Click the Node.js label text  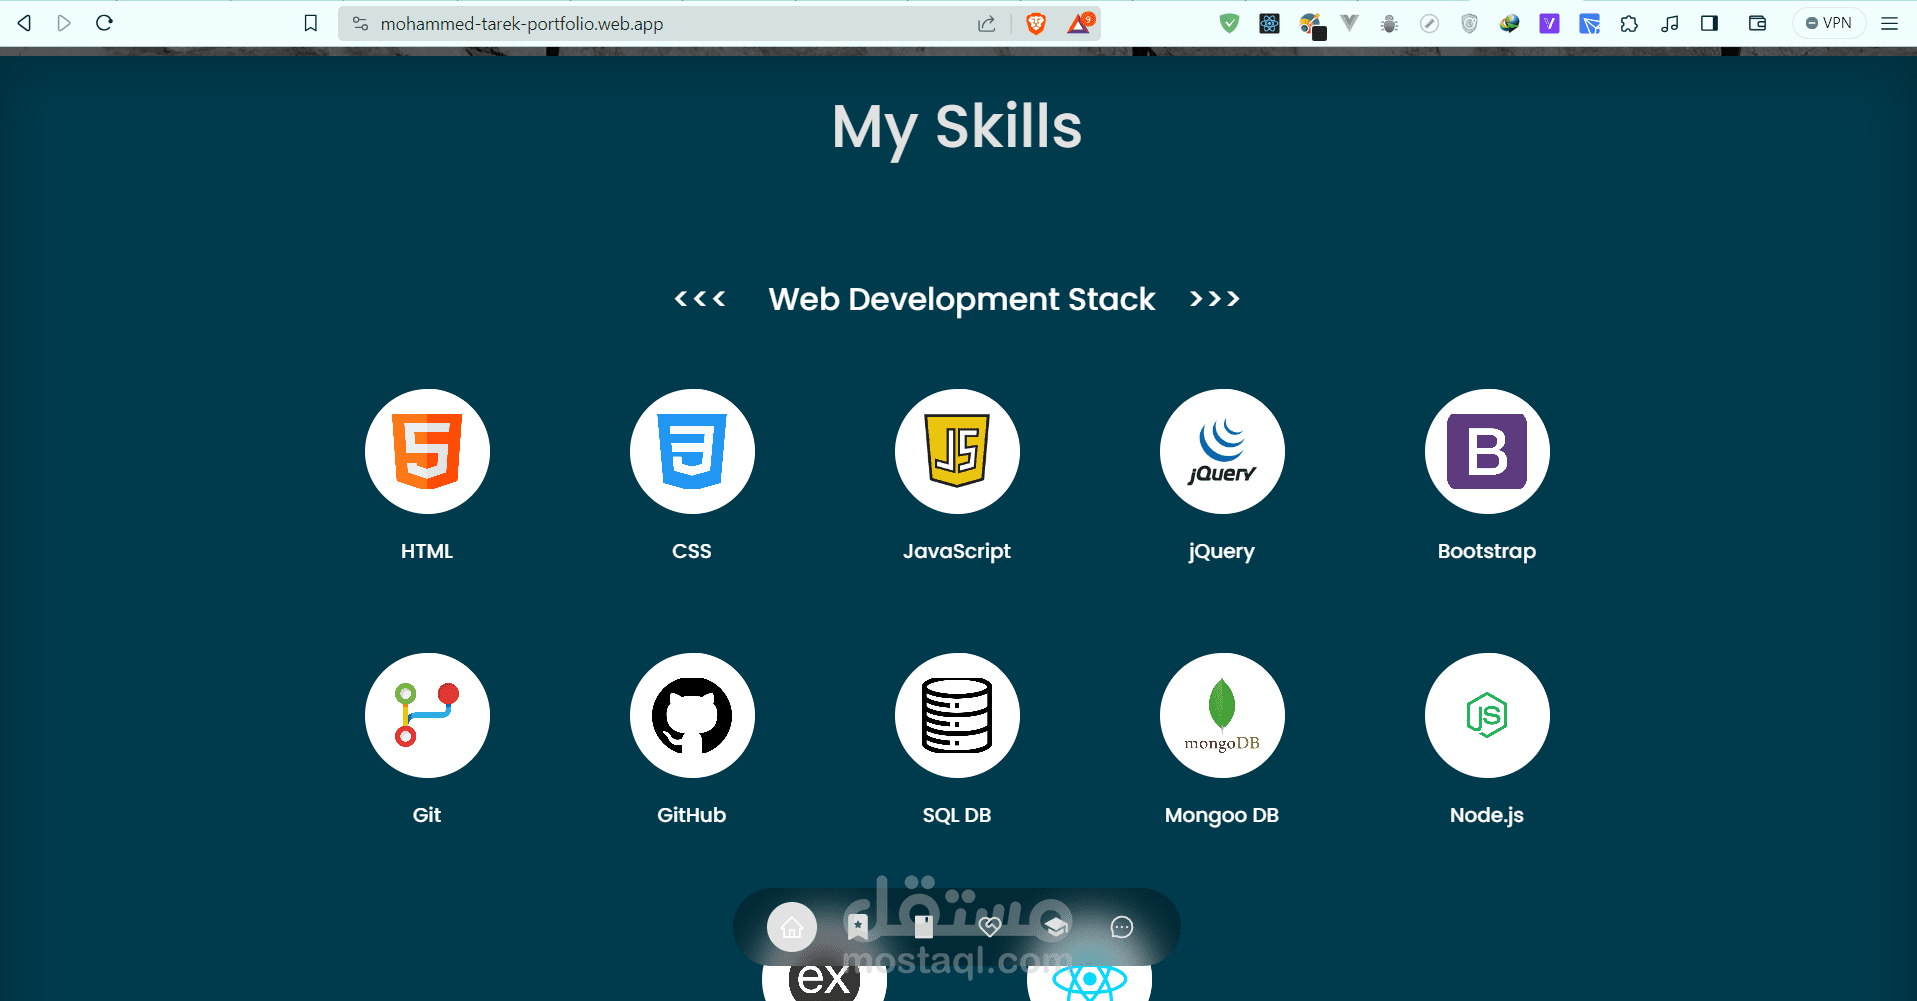point(1487,816)
